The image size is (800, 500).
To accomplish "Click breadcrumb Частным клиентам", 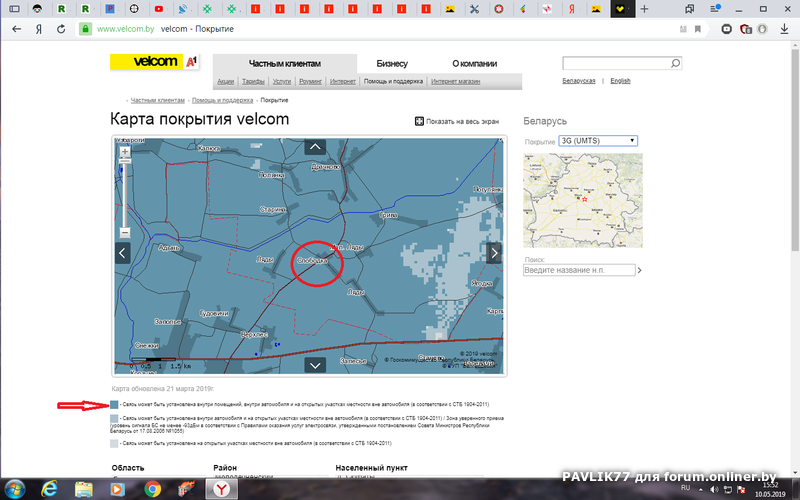I will [x=158, y=100].
